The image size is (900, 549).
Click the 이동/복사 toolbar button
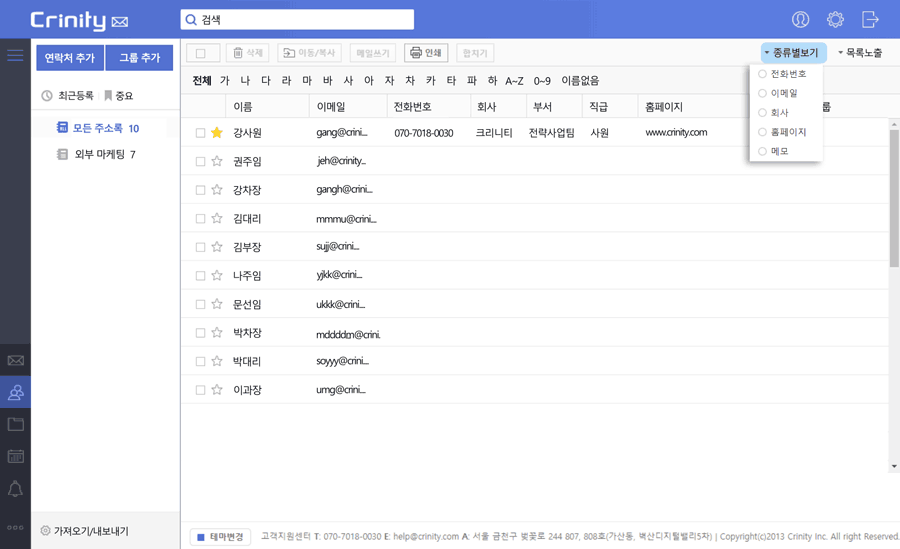pyautogui.click(x=309, y=53)
